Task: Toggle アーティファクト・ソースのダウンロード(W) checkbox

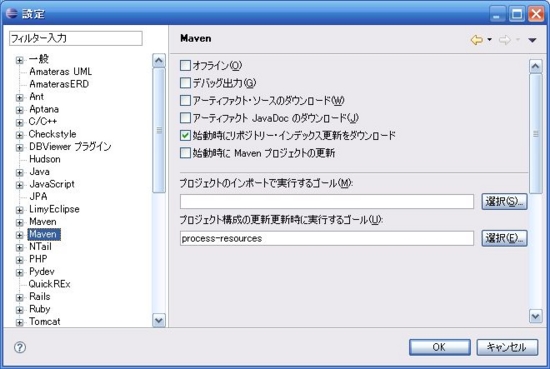Action: coord(185,100)
